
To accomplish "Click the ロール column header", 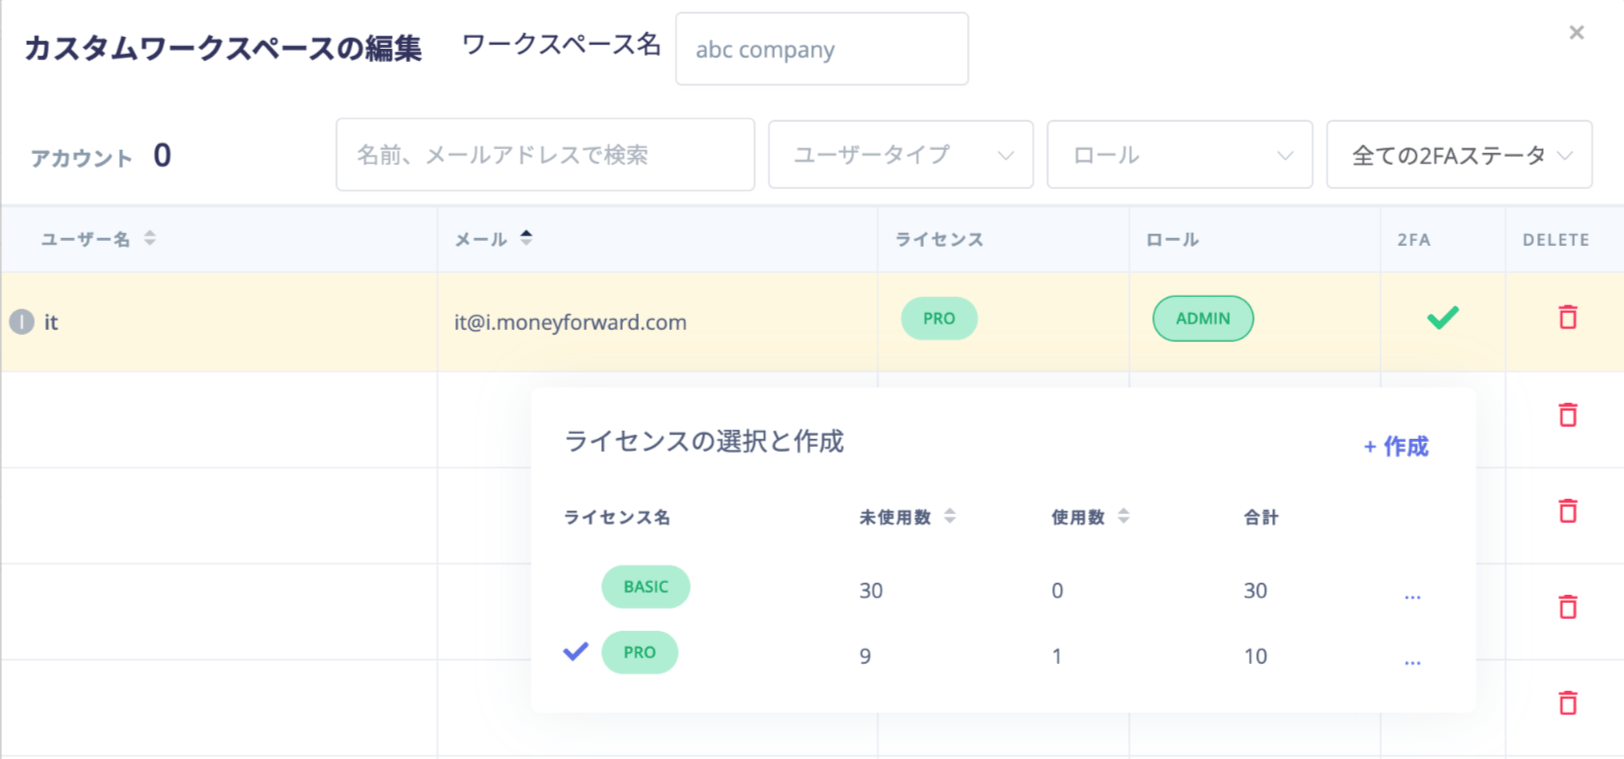I will (1172, 239).
